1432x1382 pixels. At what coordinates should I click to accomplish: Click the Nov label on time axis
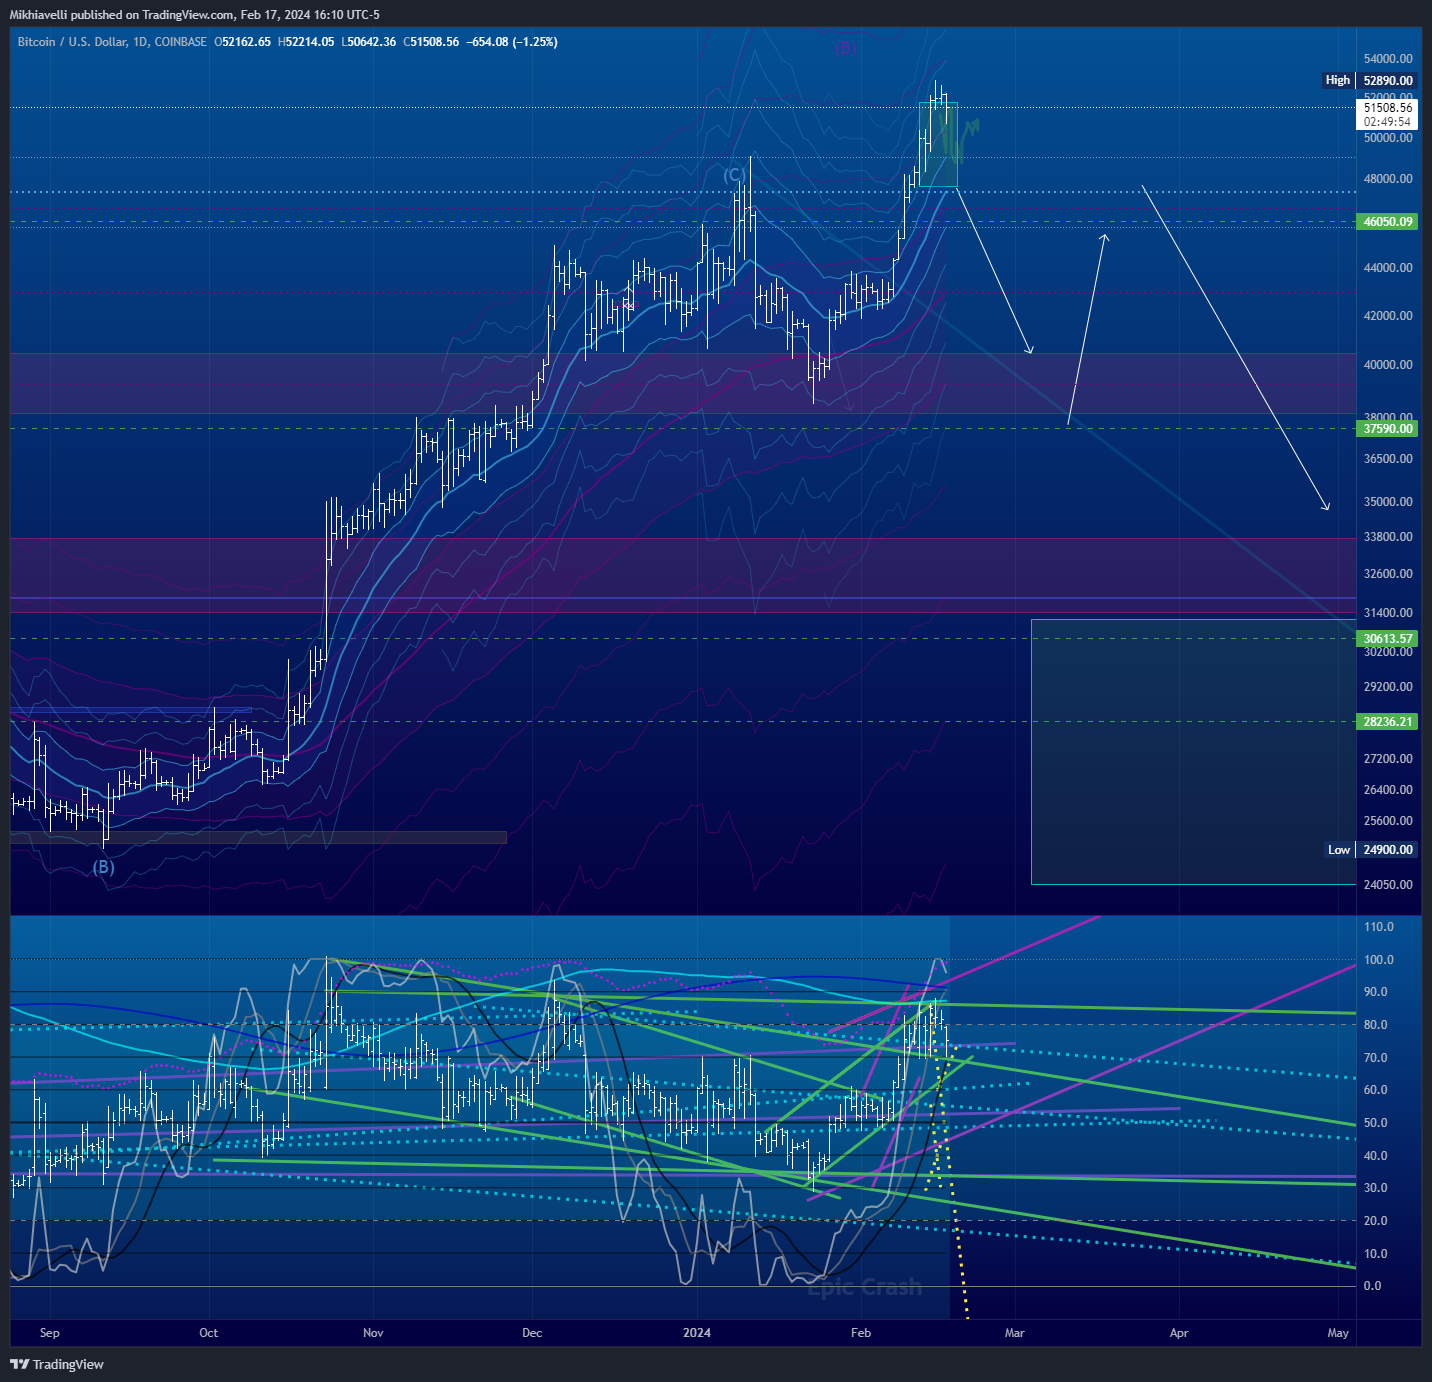[x=373, y=1333]
